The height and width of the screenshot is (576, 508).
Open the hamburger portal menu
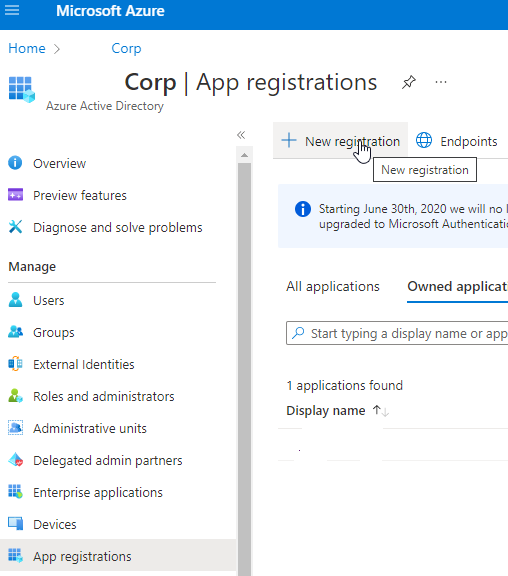pyautogui.click(x=12, y=10)
